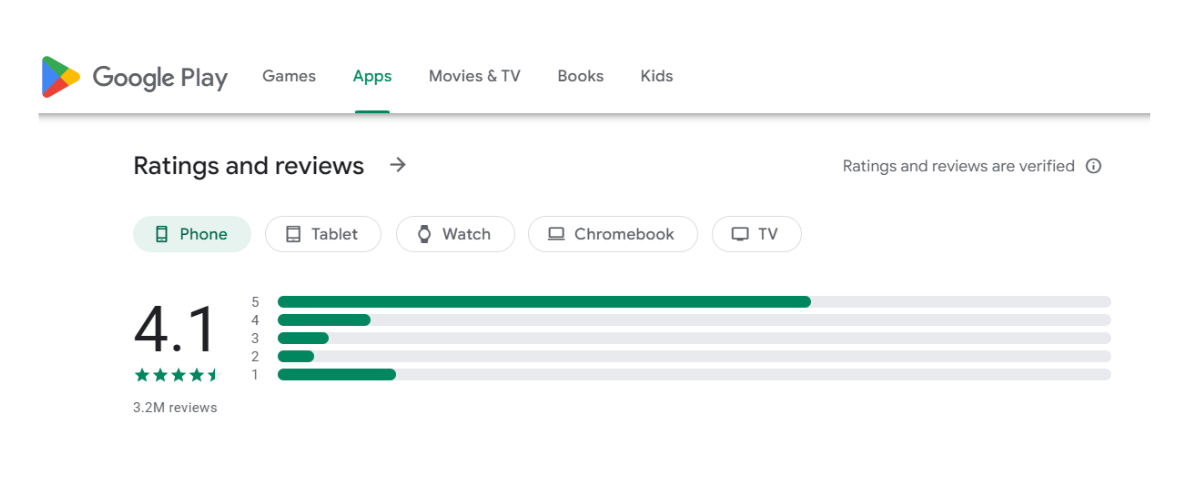Click the tablet icon in Tablet chip

(293, 234)
